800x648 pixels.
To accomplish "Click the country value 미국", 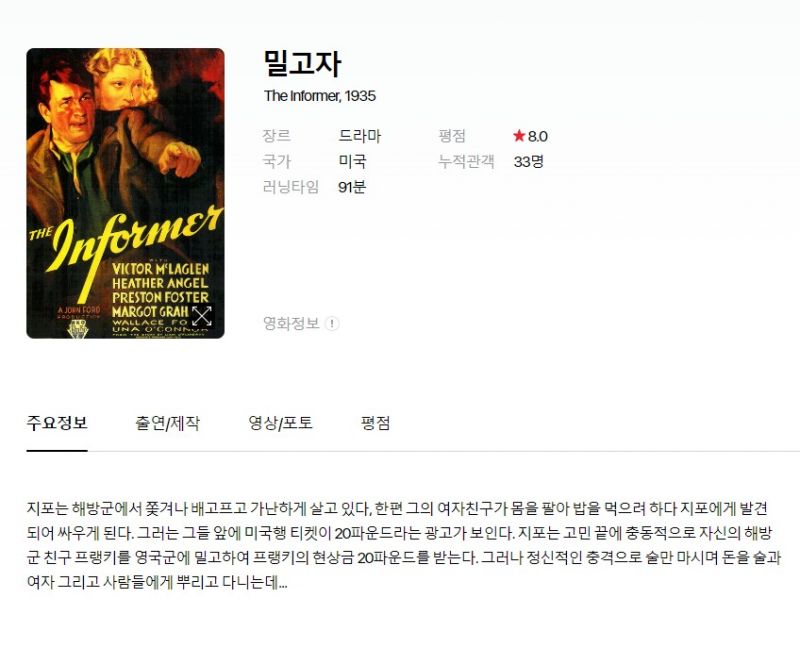I will 353,161.
